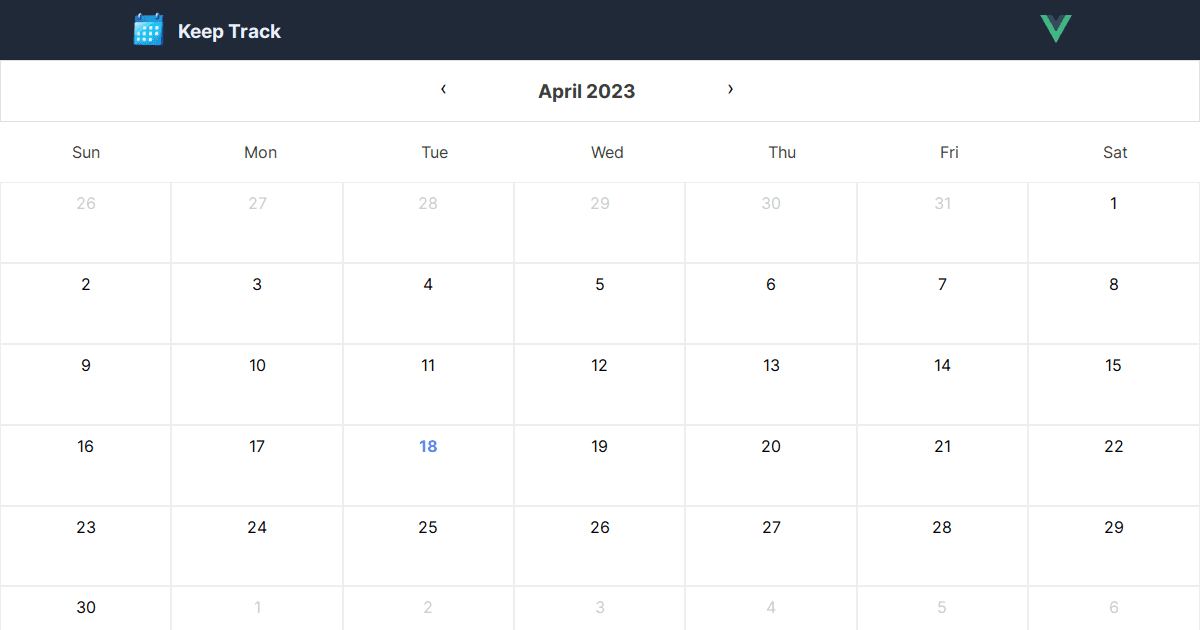
Task: Open the greyed May 1 day cell
Action: tap(257, 608)
